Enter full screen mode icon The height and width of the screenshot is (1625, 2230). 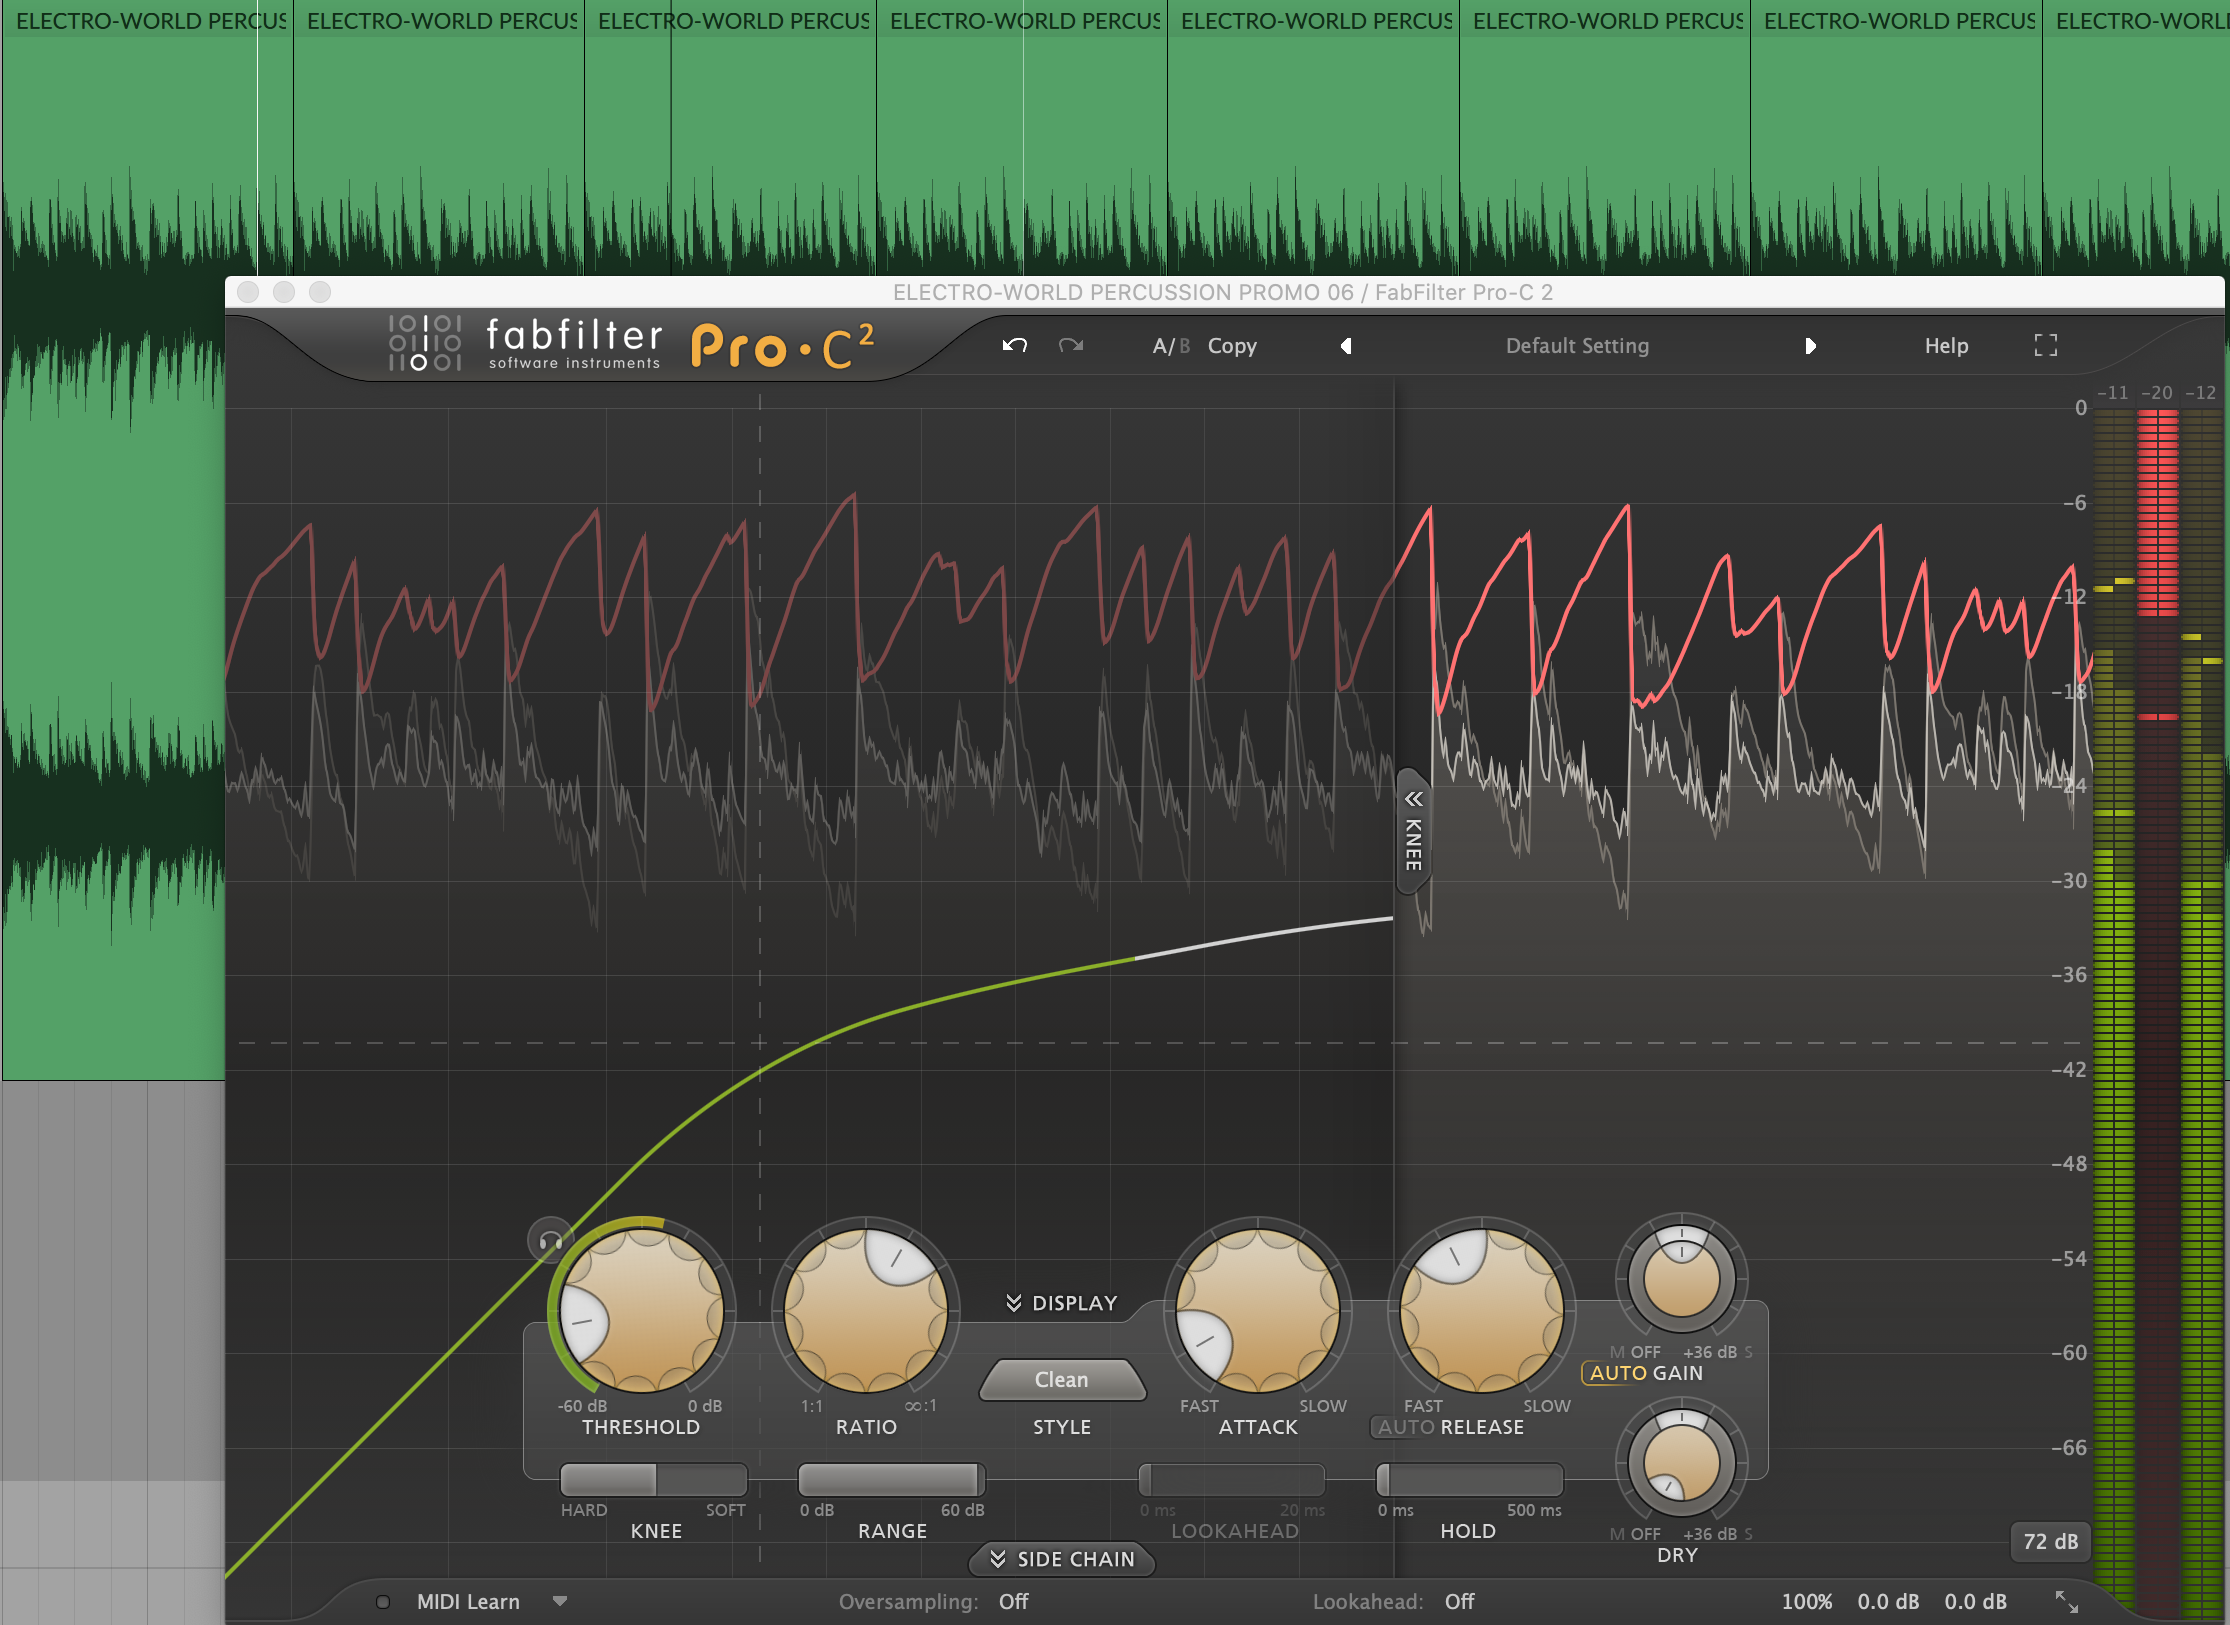click(2046, 345)
